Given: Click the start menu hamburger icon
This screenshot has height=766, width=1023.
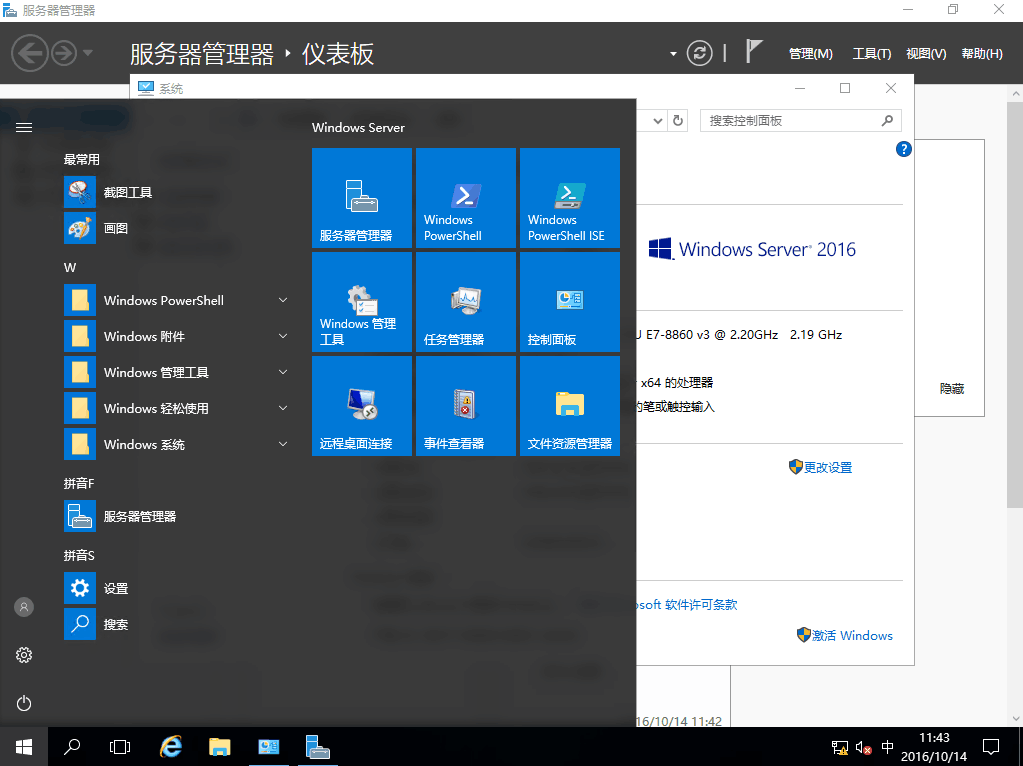Looking at the screenshot, I should pos(24,127).
